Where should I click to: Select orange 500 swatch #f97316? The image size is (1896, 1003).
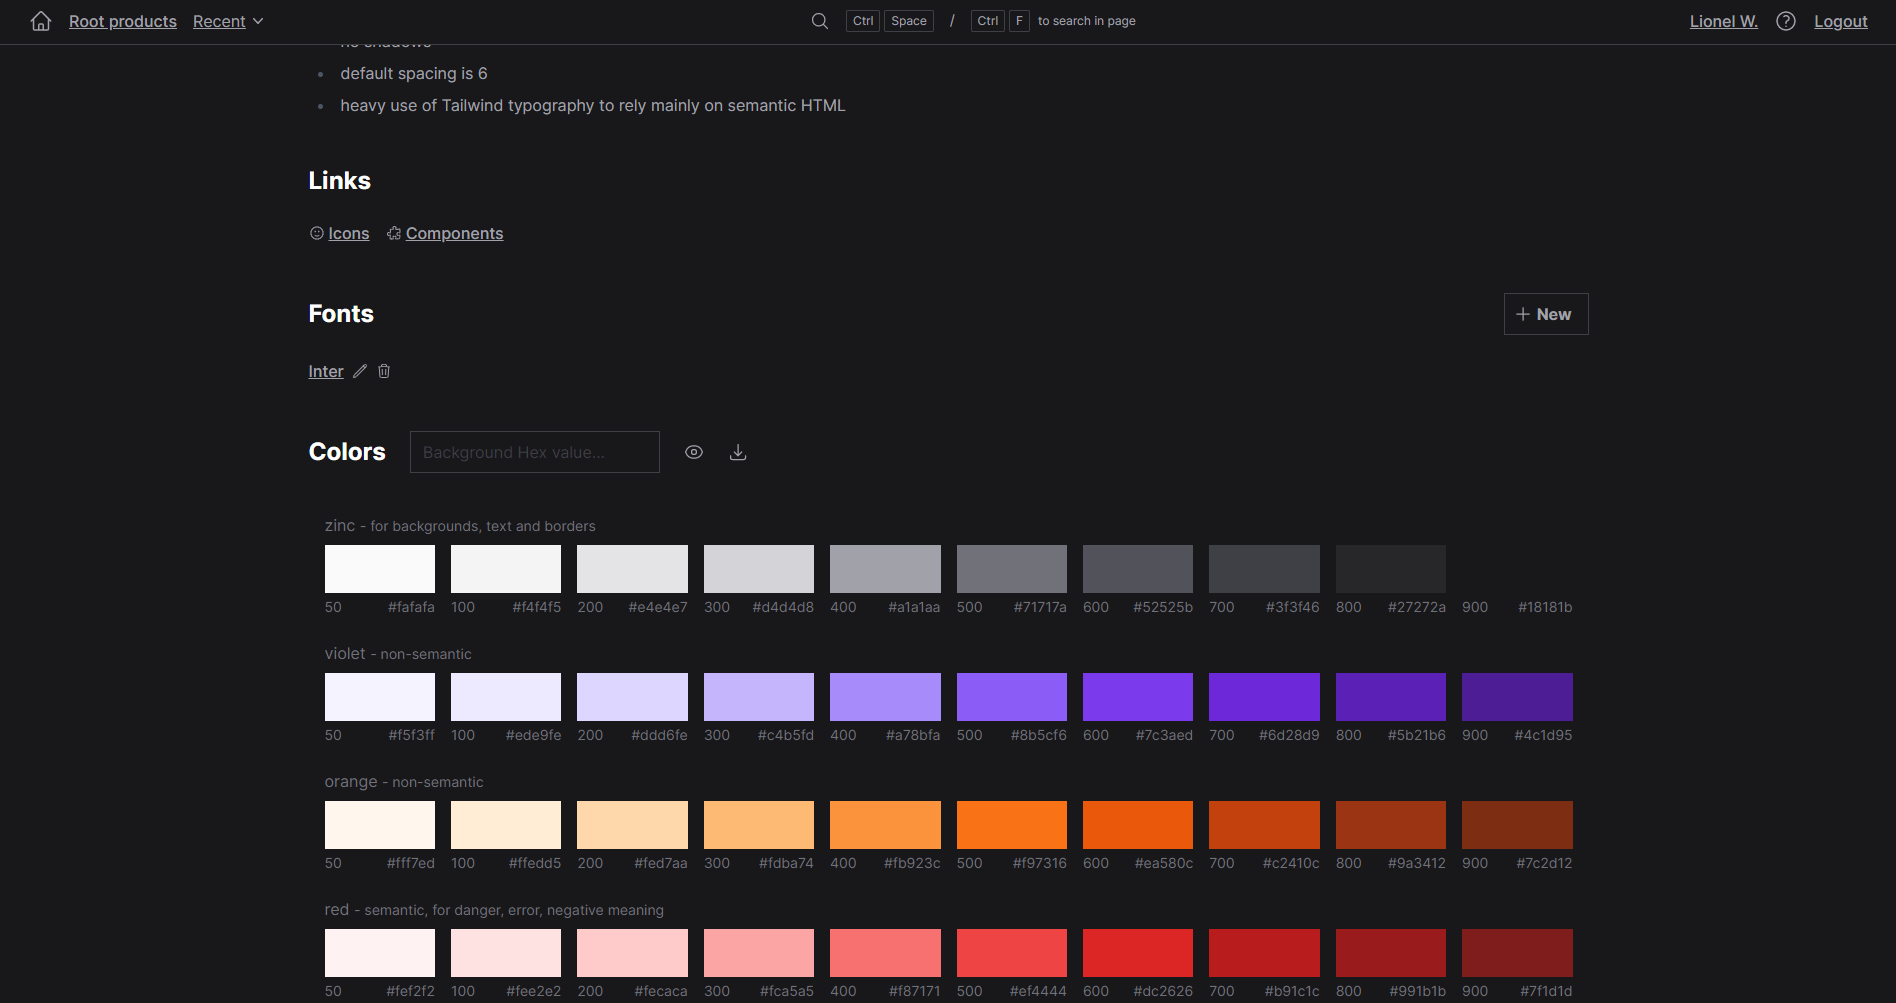1012,825
